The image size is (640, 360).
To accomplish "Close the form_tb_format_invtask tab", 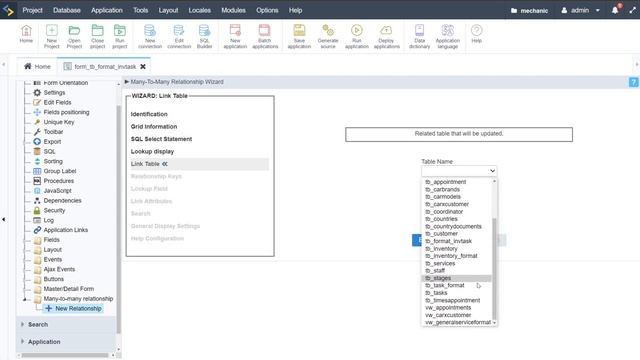I will click(143, 67).
